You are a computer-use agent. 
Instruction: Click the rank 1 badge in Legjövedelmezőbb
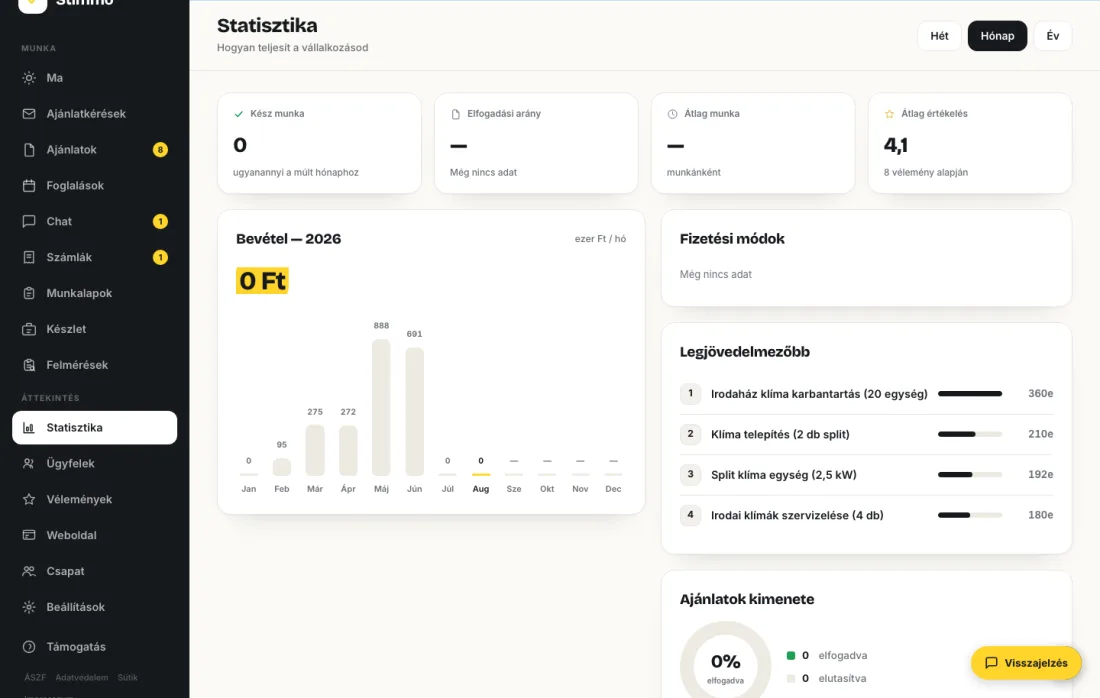tap(690, 394)
